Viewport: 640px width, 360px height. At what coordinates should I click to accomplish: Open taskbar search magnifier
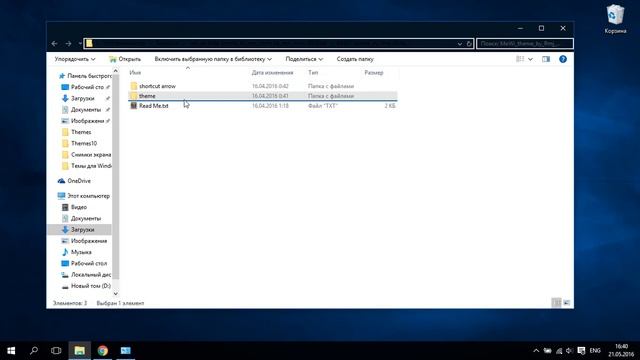click(x=34, y=351)
